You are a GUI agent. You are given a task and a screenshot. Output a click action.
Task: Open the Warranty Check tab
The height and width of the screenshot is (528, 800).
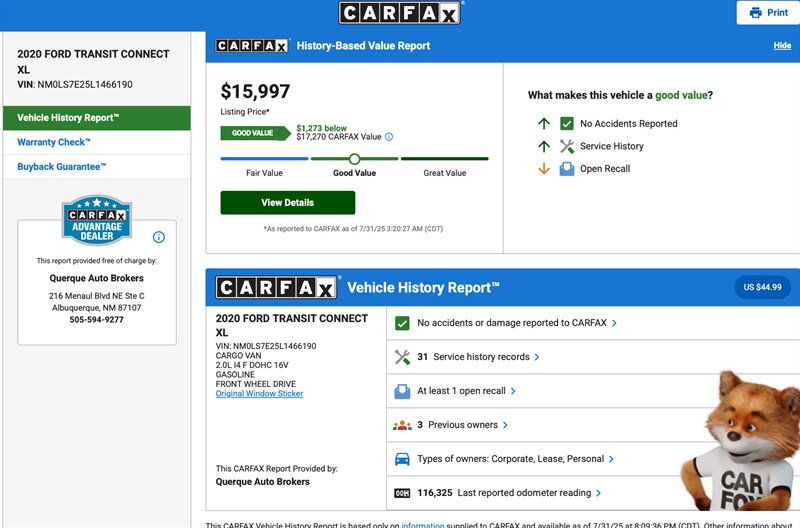click(53, 142)
